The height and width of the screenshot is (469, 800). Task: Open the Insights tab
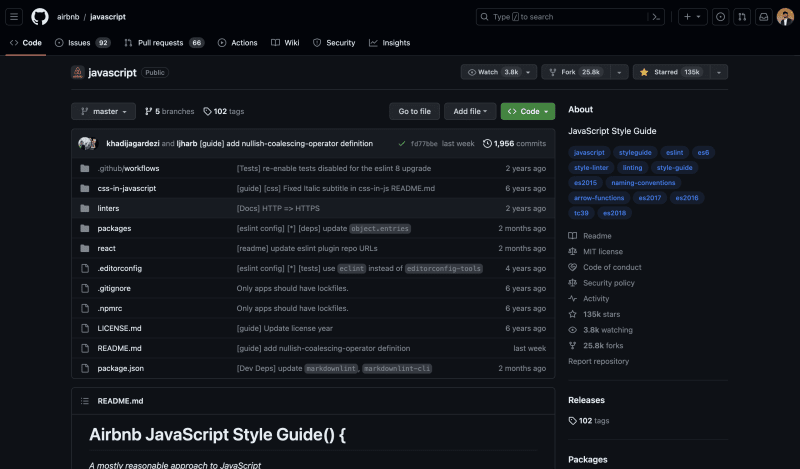click(x=389, y=43)
